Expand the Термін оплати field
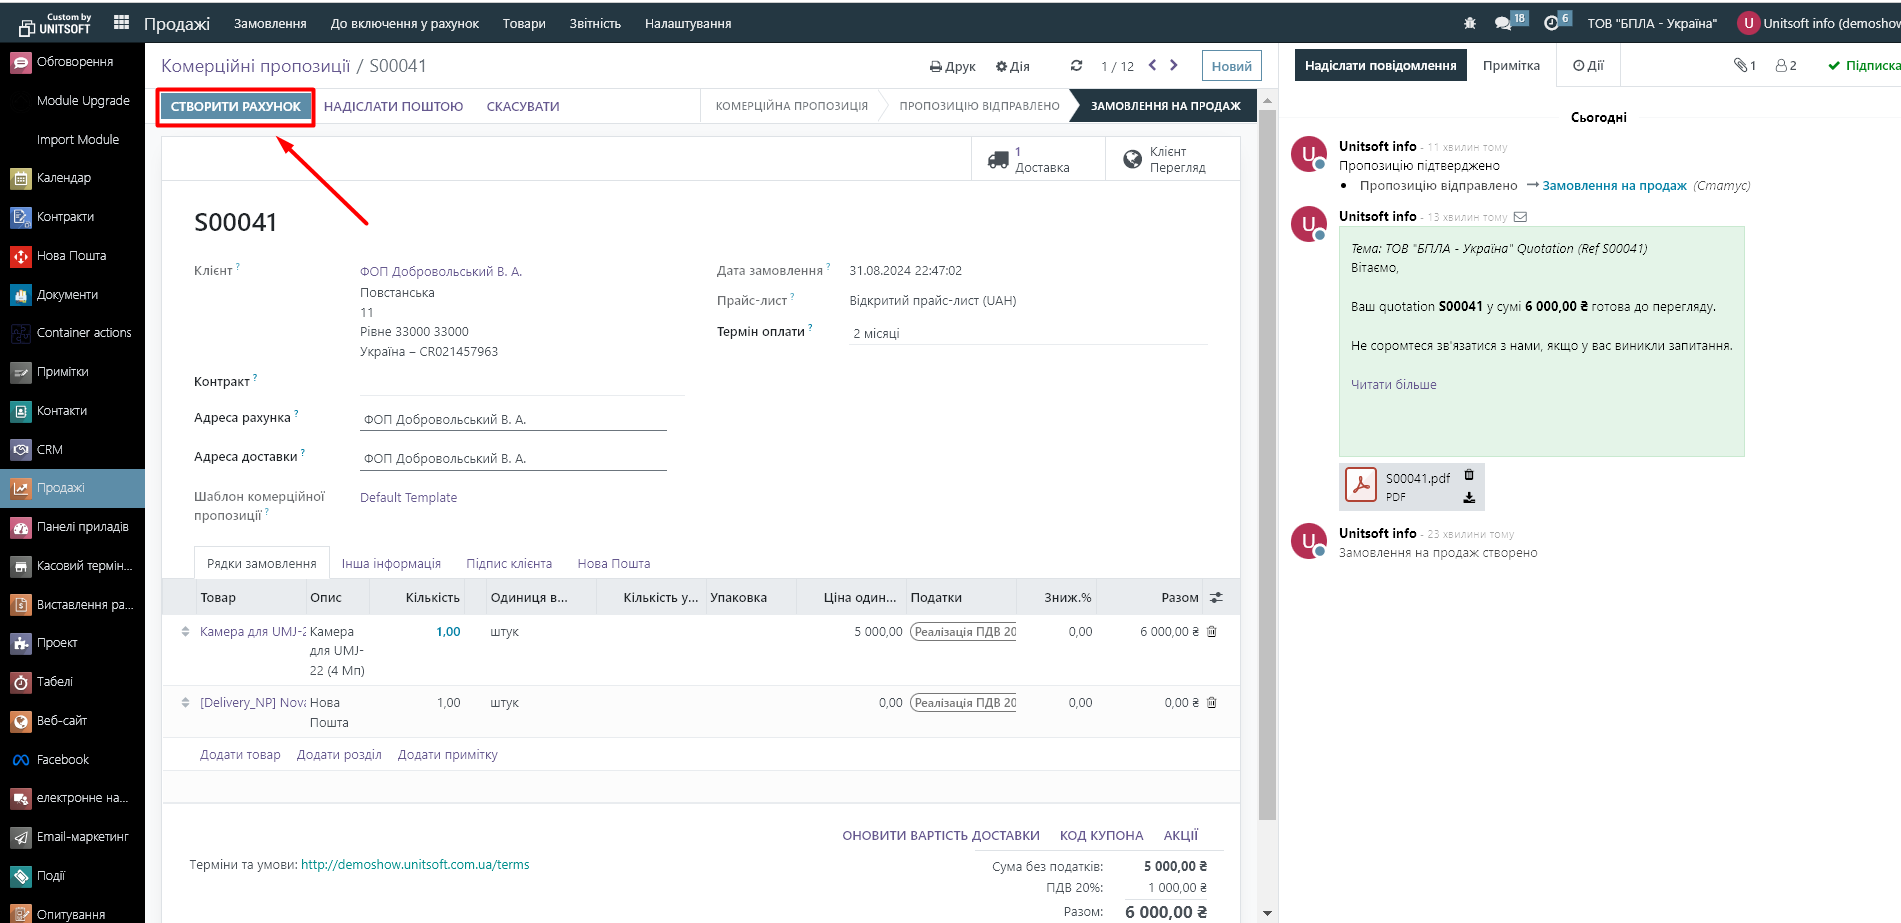This screenshot has width=1901, height=923. pos(1028,333)
